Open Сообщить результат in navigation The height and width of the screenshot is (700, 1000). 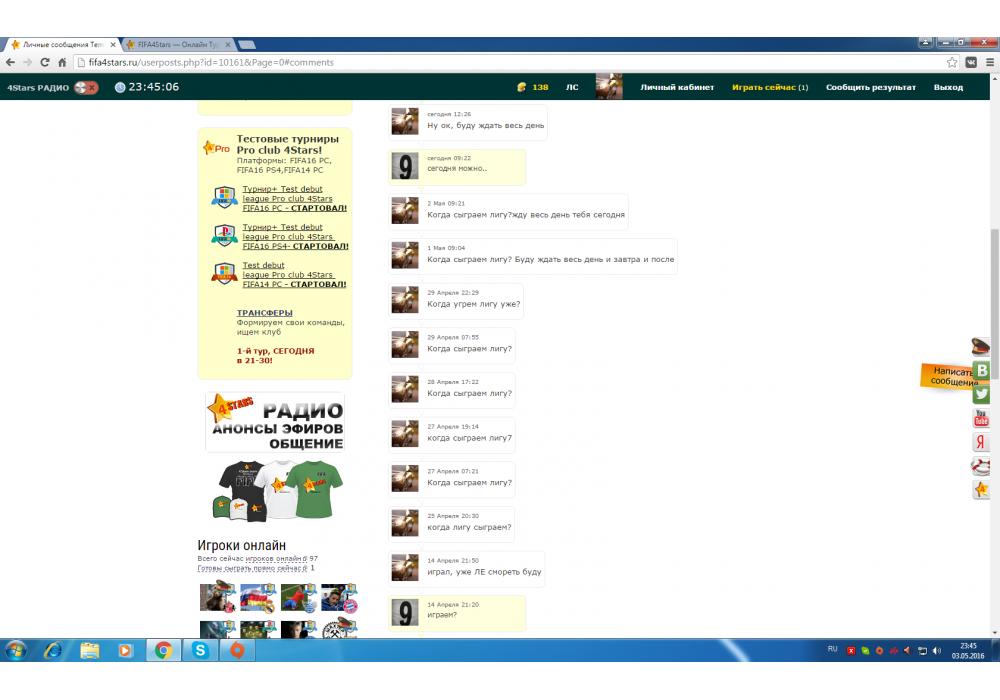(x=870, y=88)
